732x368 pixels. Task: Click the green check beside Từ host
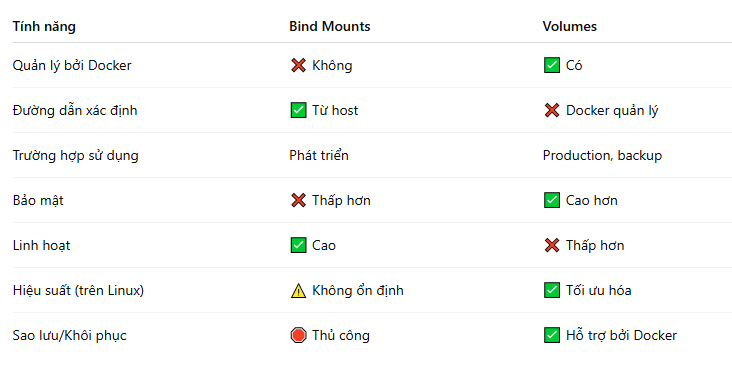tap(298, 110)
